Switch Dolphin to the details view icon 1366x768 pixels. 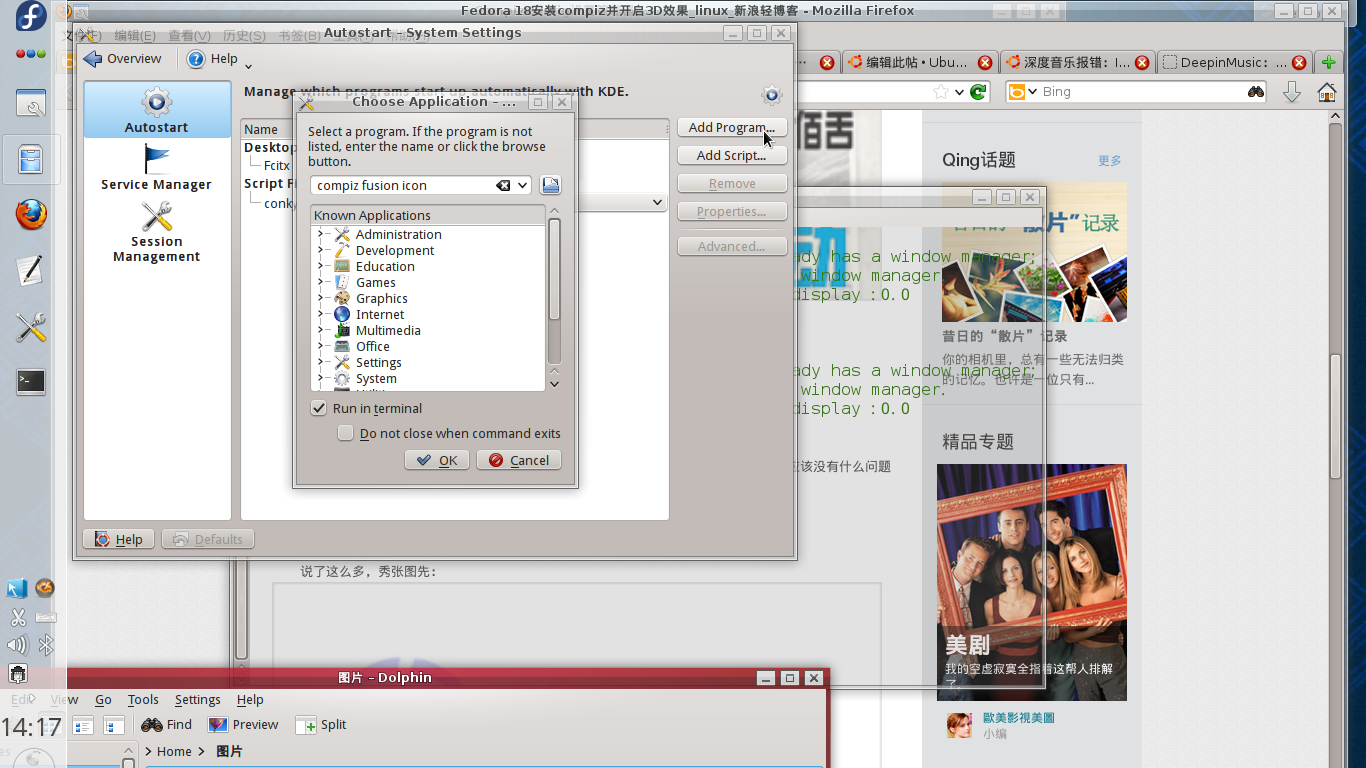coord(114,725)
